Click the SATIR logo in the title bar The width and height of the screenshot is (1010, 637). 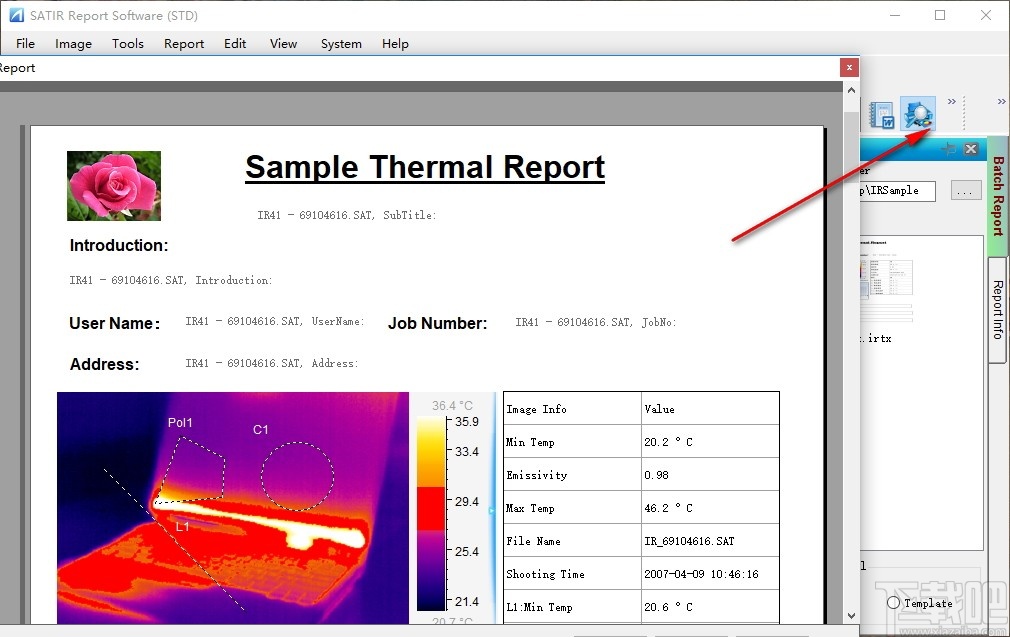pos(15,15)
